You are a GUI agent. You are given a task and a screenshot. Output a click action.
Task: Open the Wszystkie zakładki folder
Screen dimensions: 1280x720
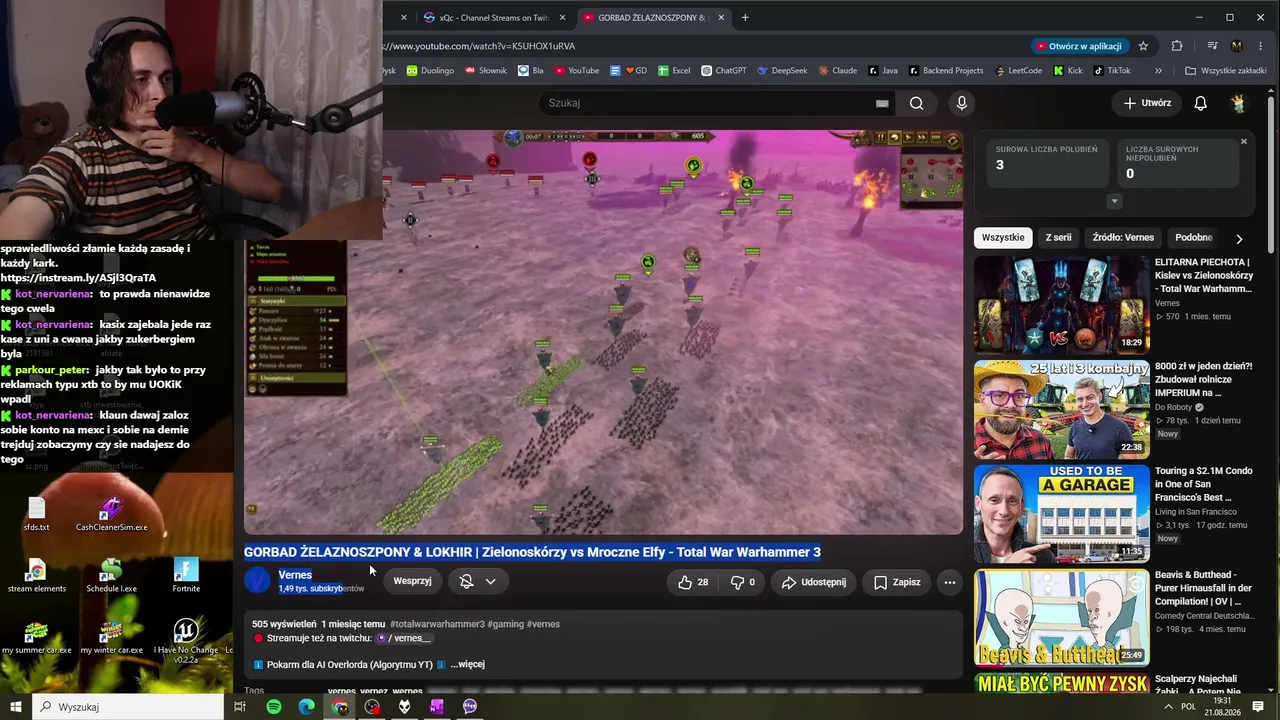point(1225,71)
